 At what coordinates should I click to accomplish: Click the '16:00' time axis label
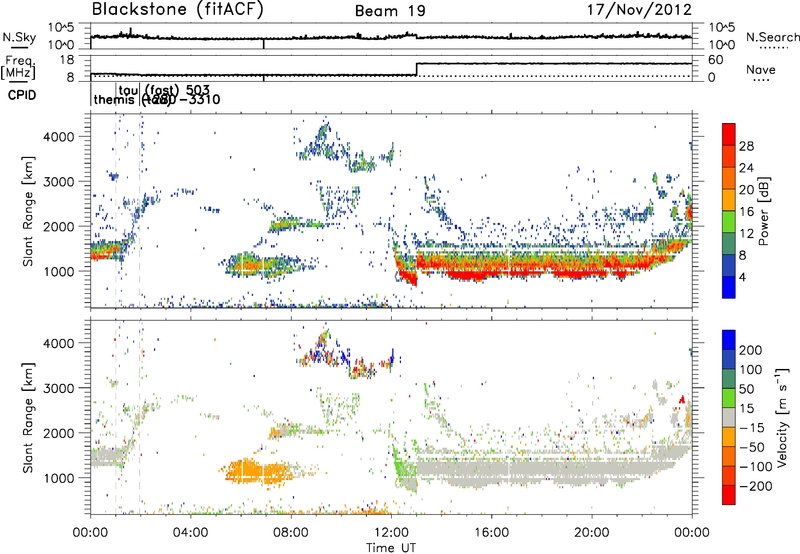coord(491,533)
